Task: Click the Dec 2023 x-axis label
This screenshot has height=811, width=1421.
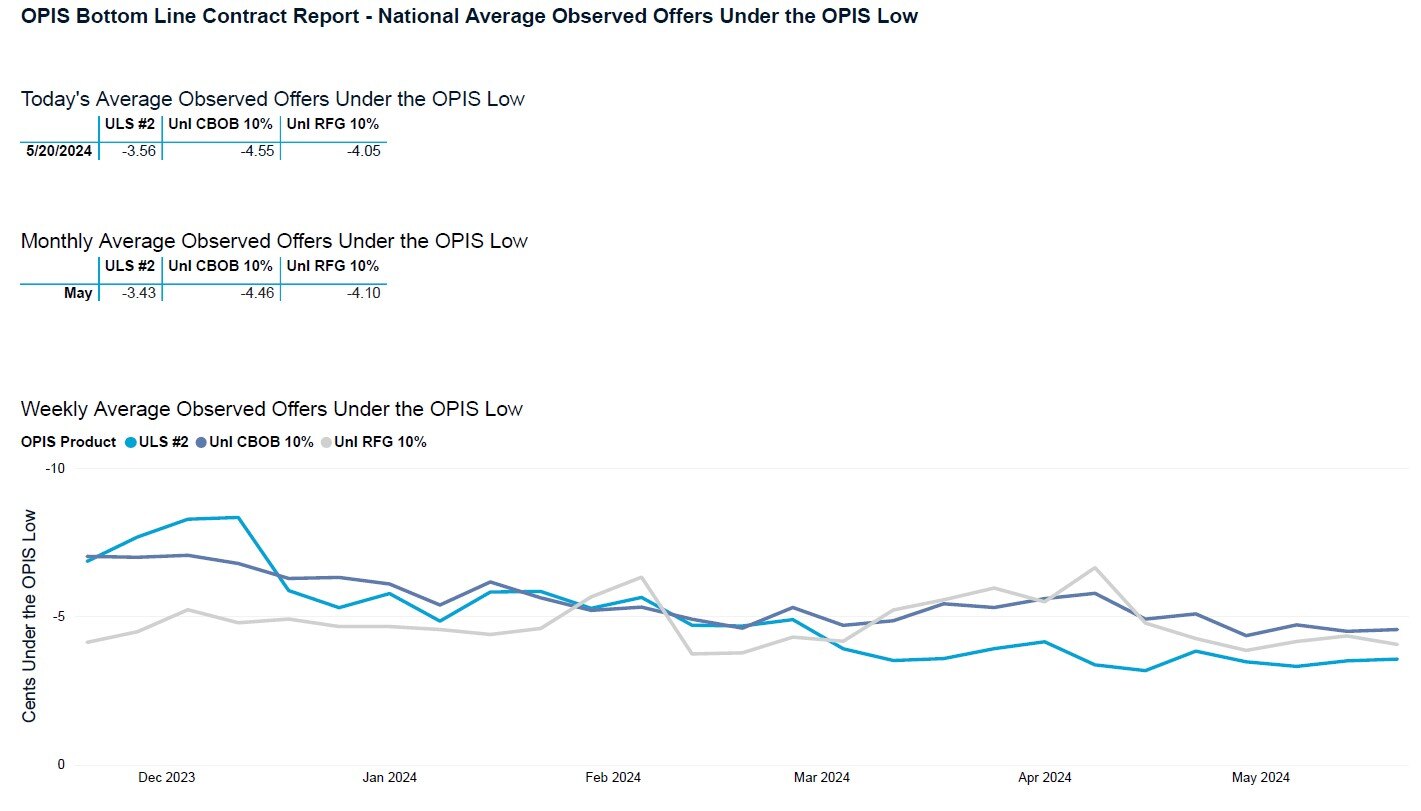Action: click(x=166, y=778)
